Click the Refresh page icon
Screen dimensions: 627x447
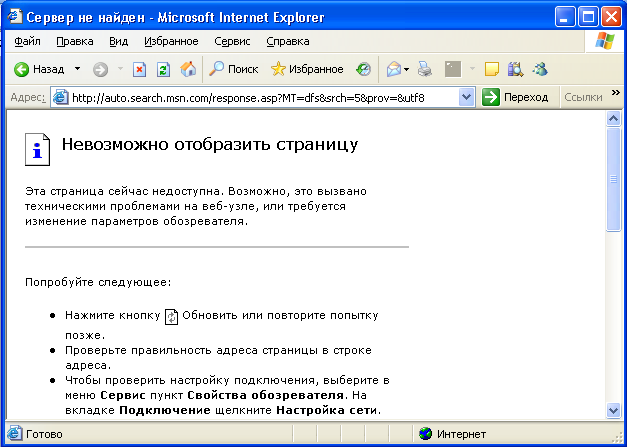point(163,70)
